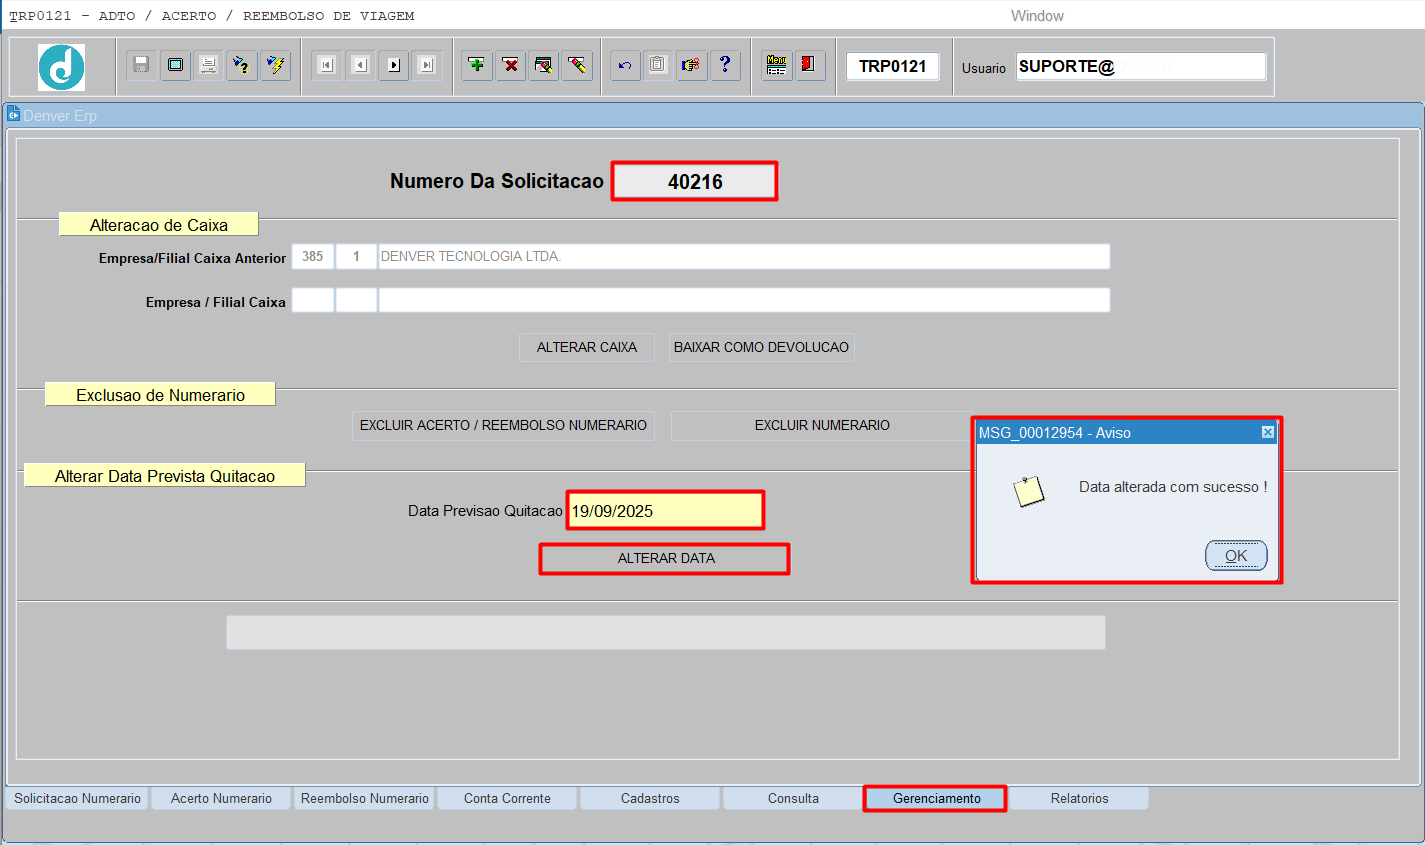This screenshot has width=1425, height=845.
Task: Switch to the Gerenciamento tab
Action: [936, 798]
